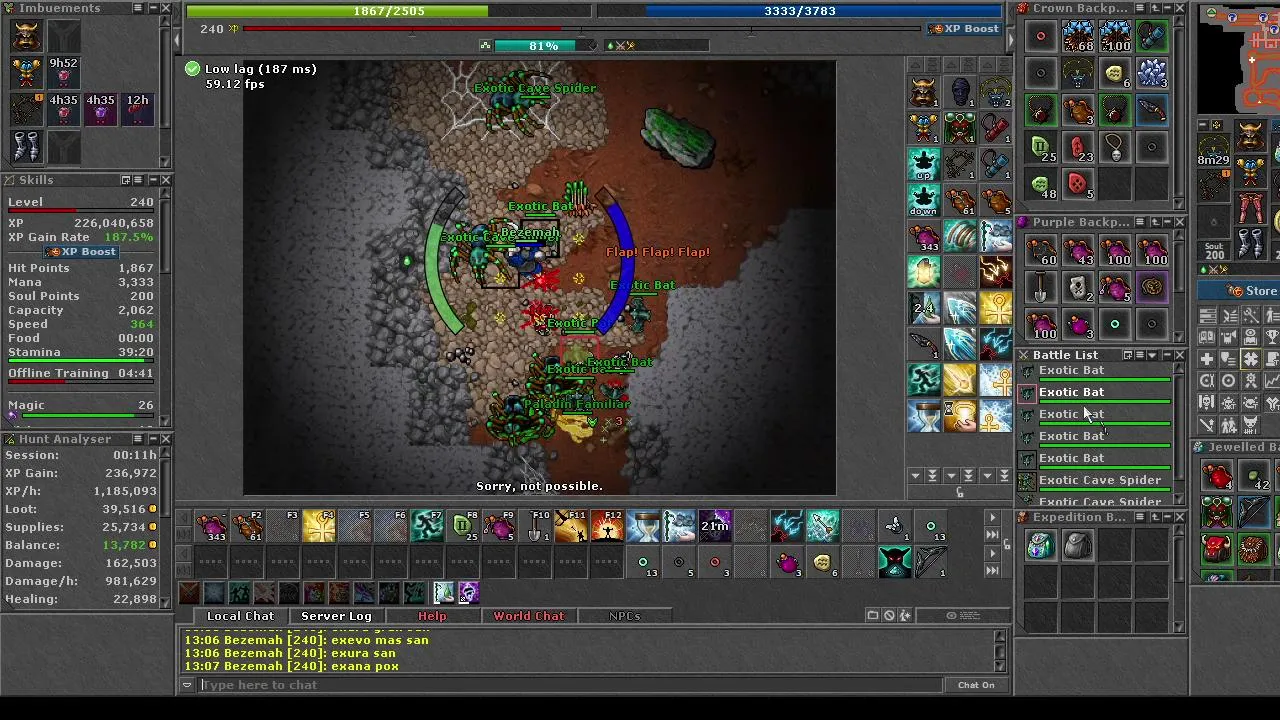Use the mana potion on hotkey slot one
1280x720 pixels.
click(211, 526)
